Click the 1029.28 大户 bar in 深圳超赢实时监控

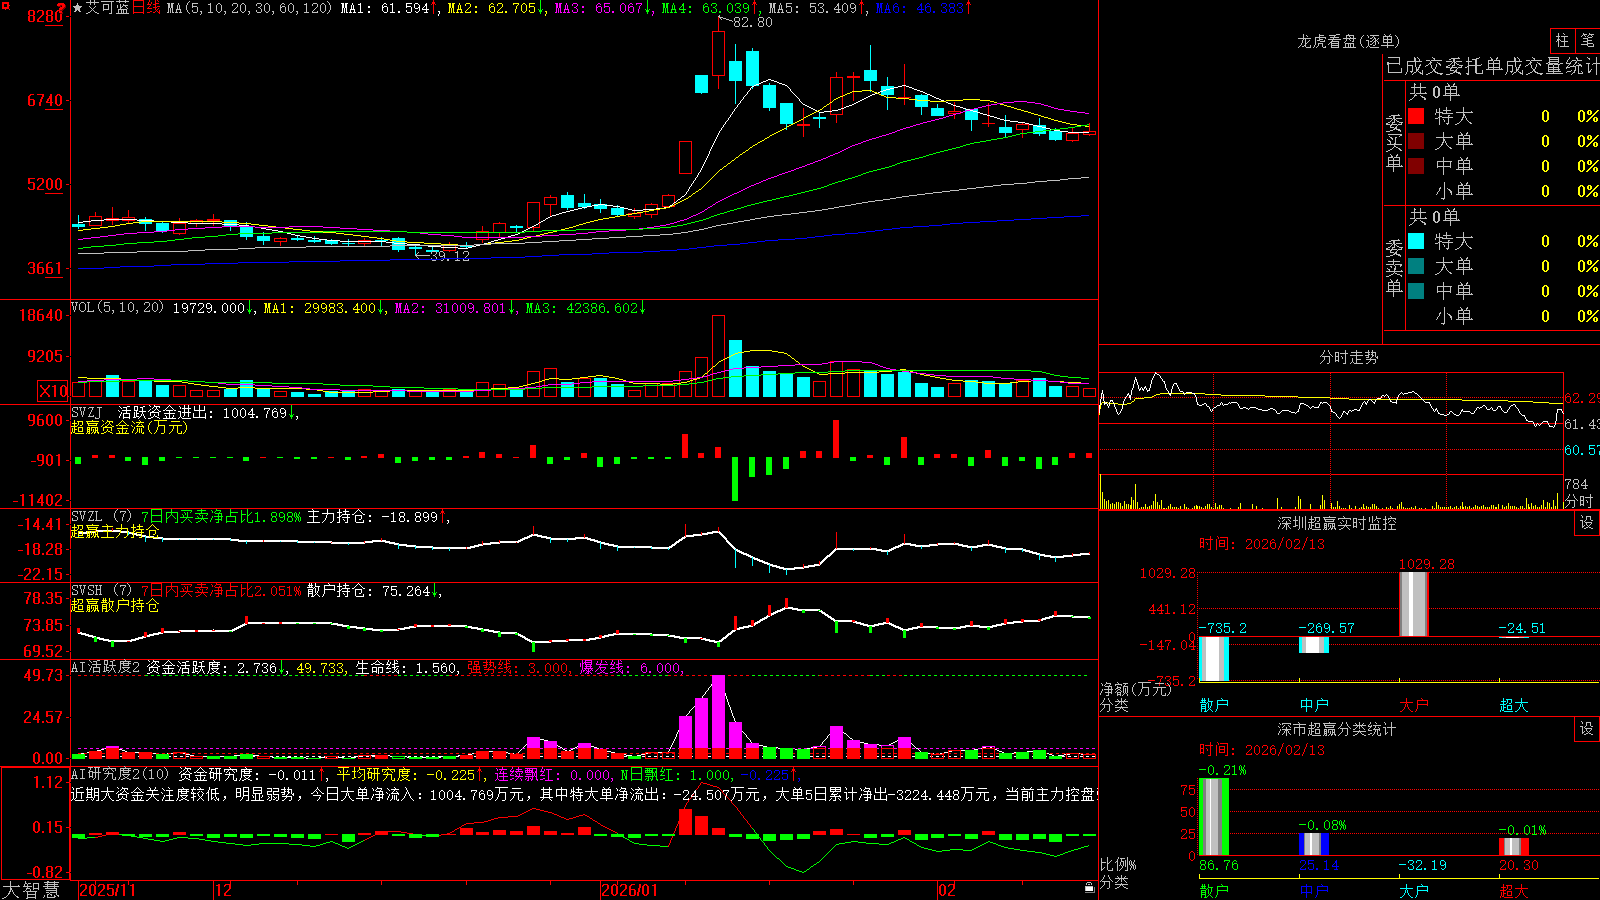tap(1413, 605)
